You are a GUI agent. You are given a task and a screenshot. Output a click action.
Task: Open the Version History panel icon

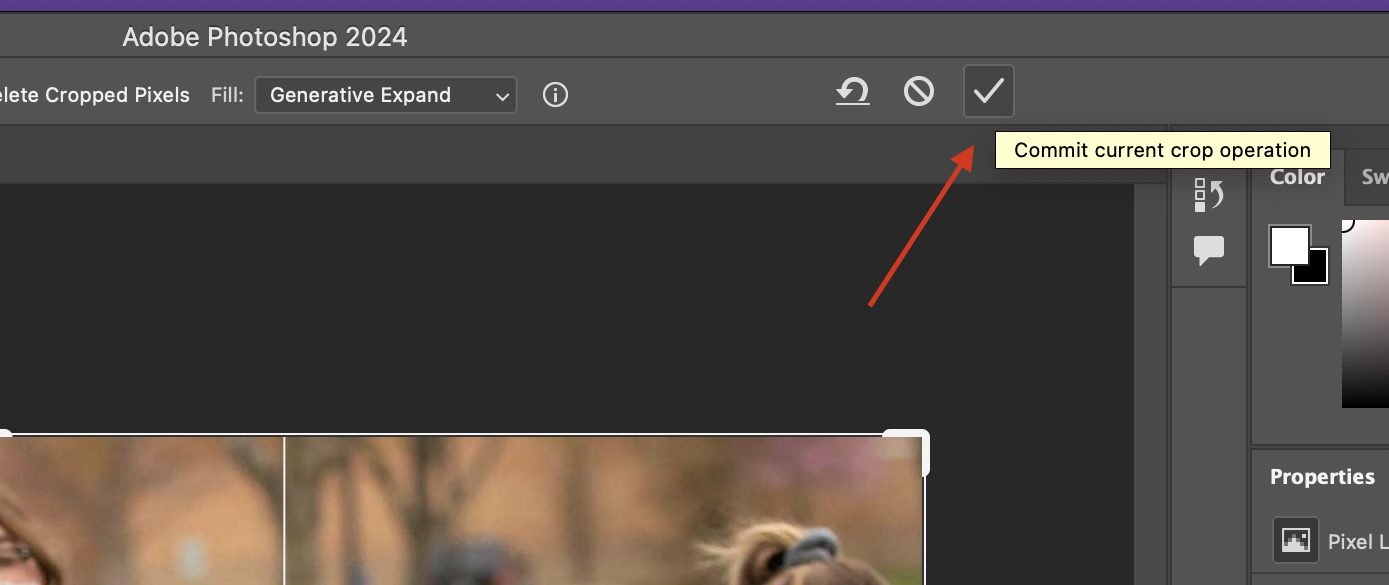1208,194
